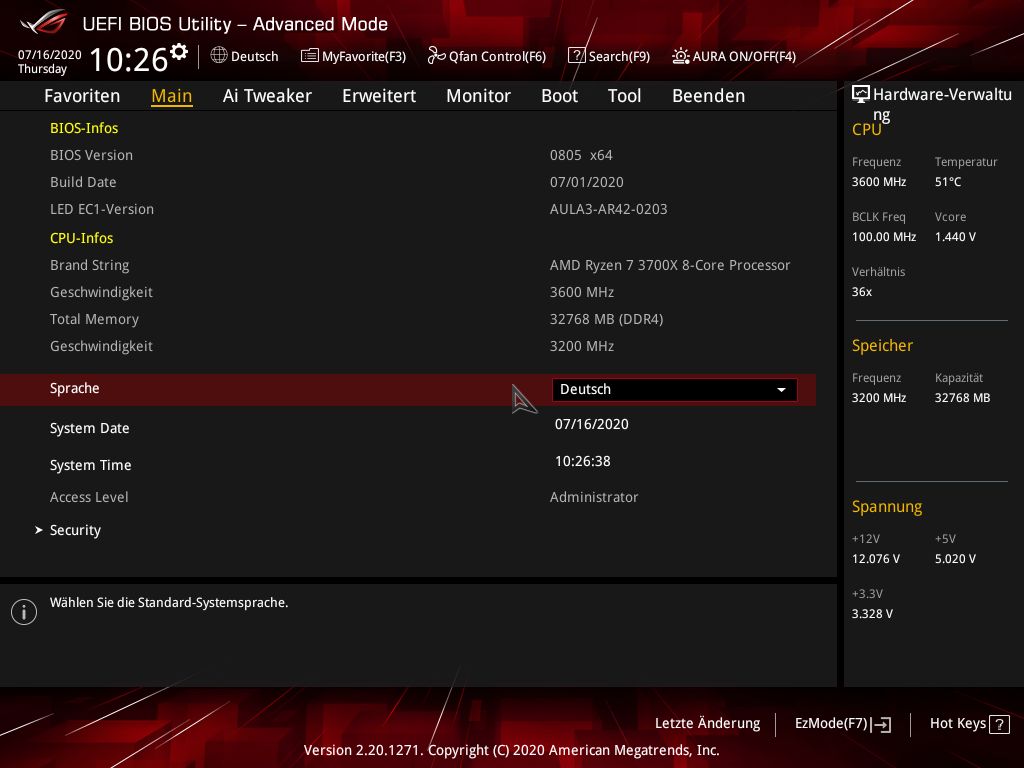
Task: Click the large 10:26 clock display
Action: pyautogui.click(x=129, y=59)
